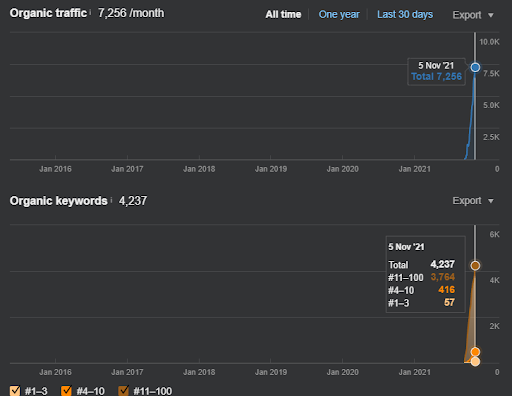Click the orange #4–10 data point
Screen dimensions: 512x396
point(475,352)
